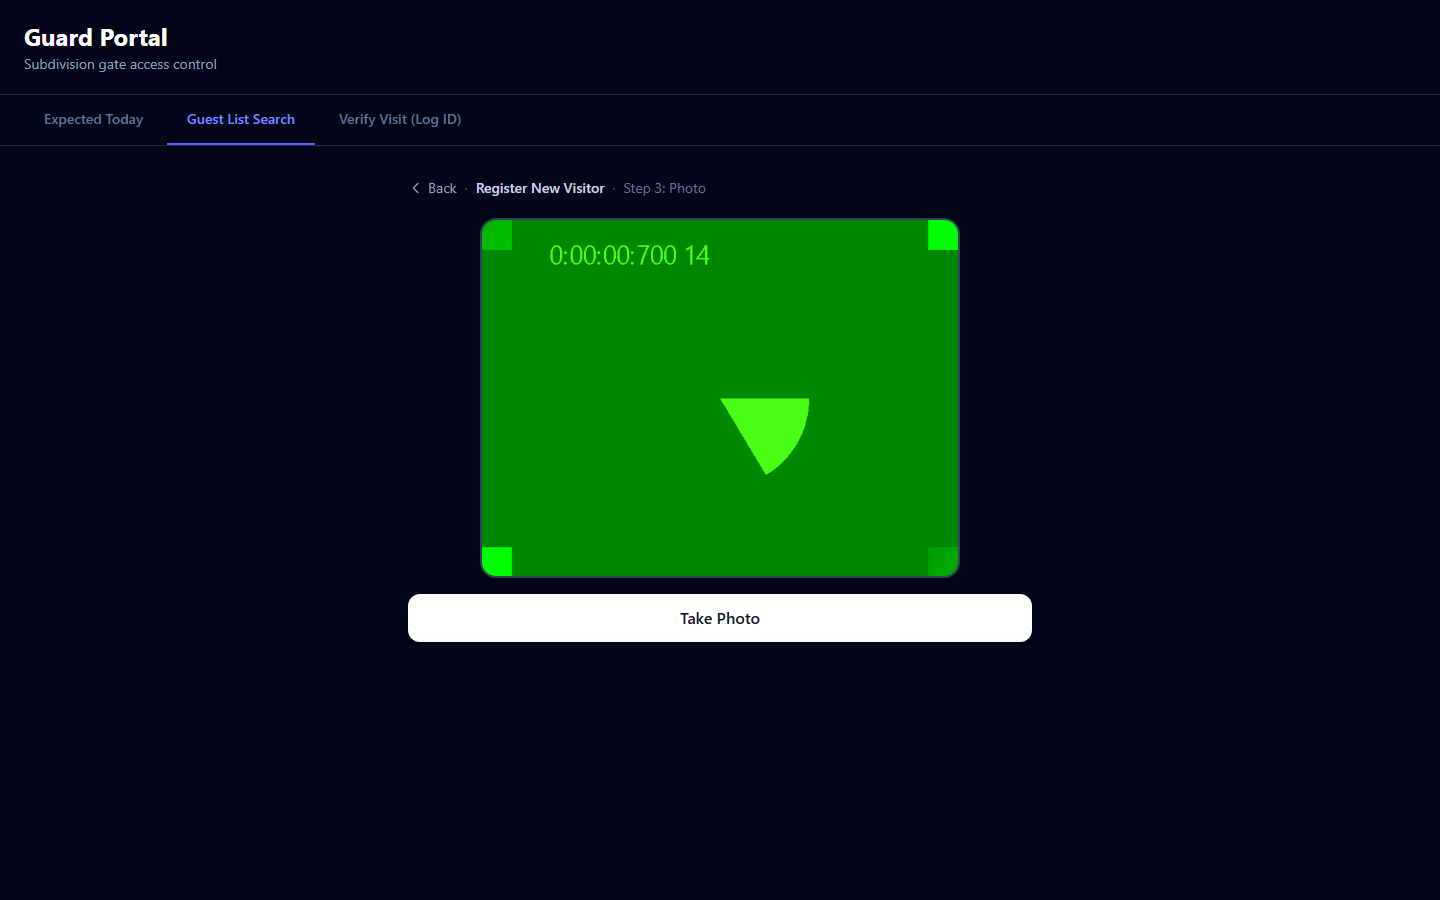Click the 'Step 3: Photo' label
This screenshot has width=1440, height=900.
(x=664, y=188)
